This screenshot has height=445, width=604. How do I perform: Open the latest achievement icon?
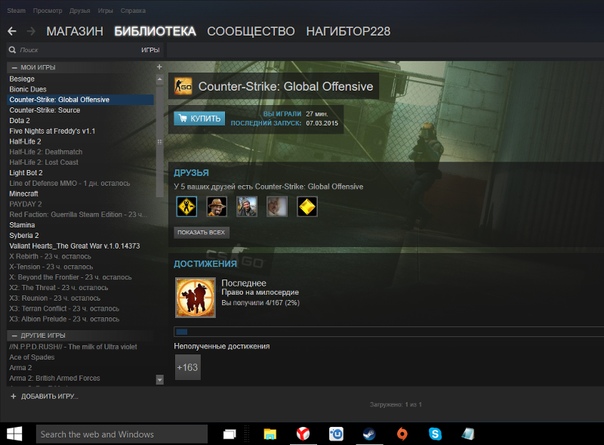pyautogui.click(x=195, y=297)
